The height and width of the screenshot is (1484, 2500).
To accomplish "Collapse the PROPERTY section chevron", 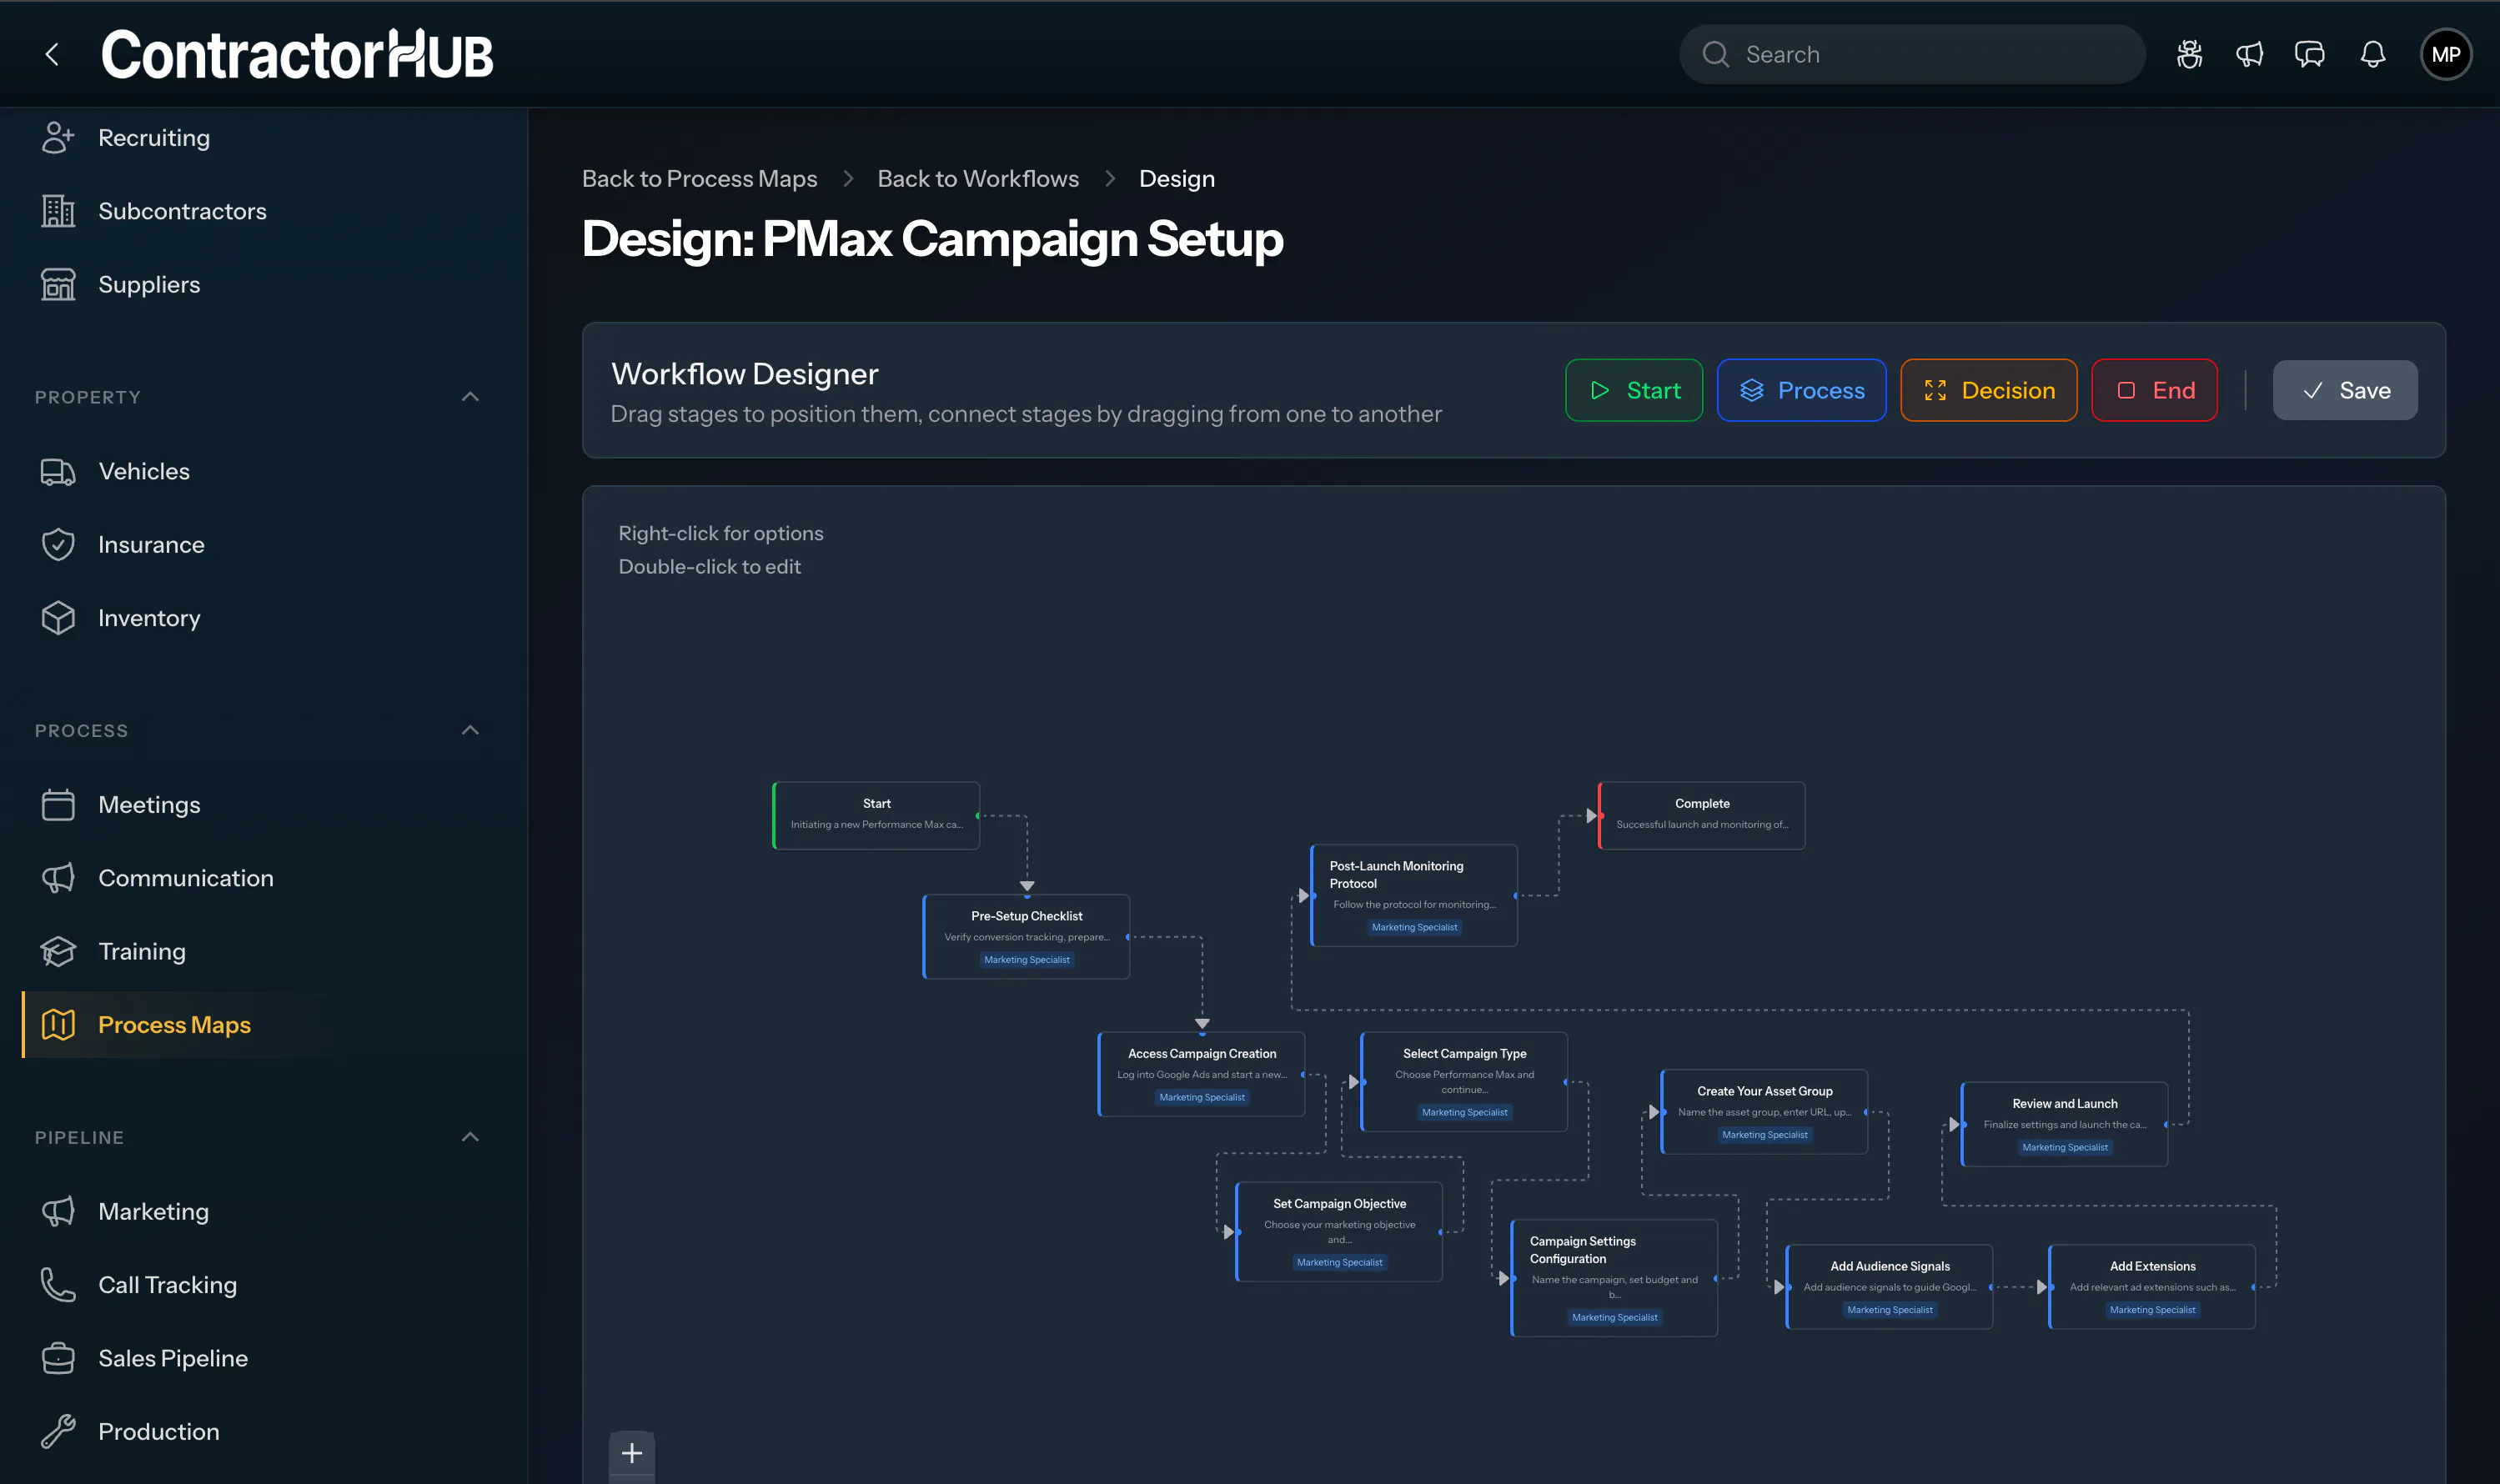I will [470, 397].
